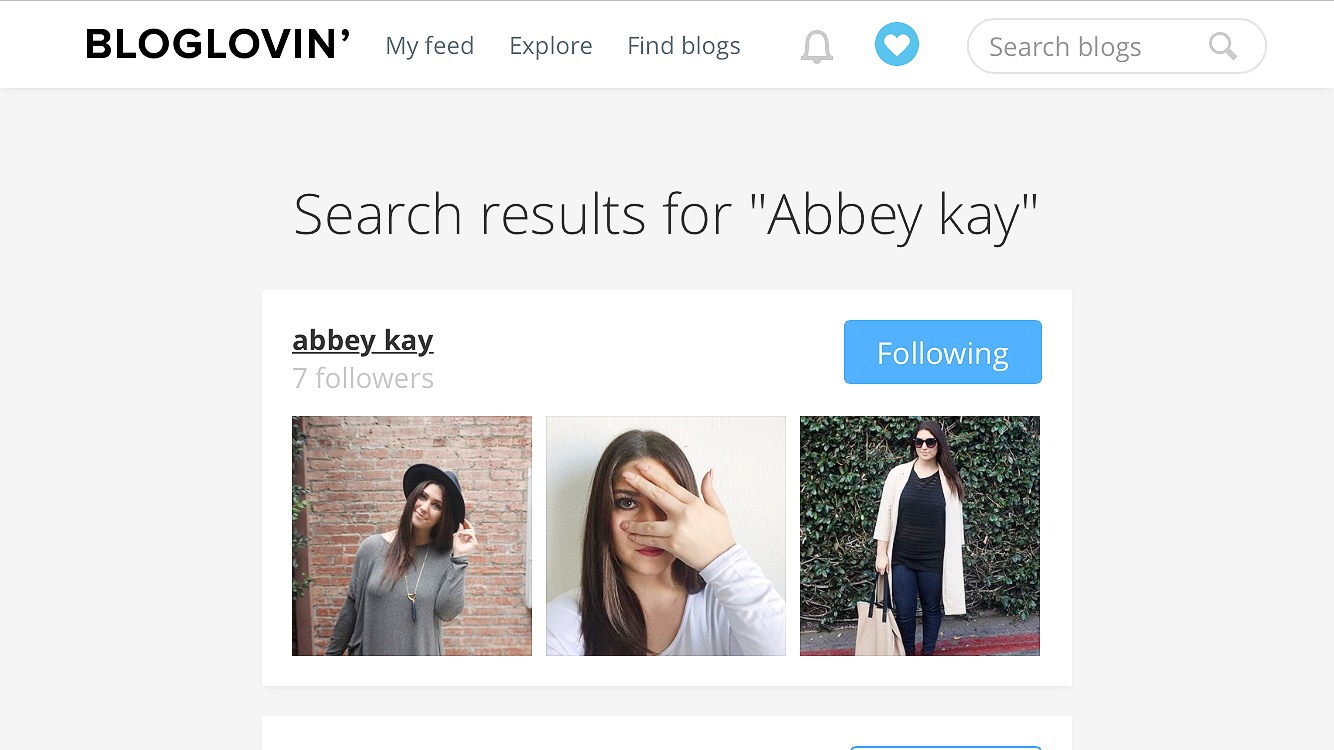Open the hand-over-face selfie thumbnail
The height and width of the screenshot is (750, 1334).
(666, 536)
